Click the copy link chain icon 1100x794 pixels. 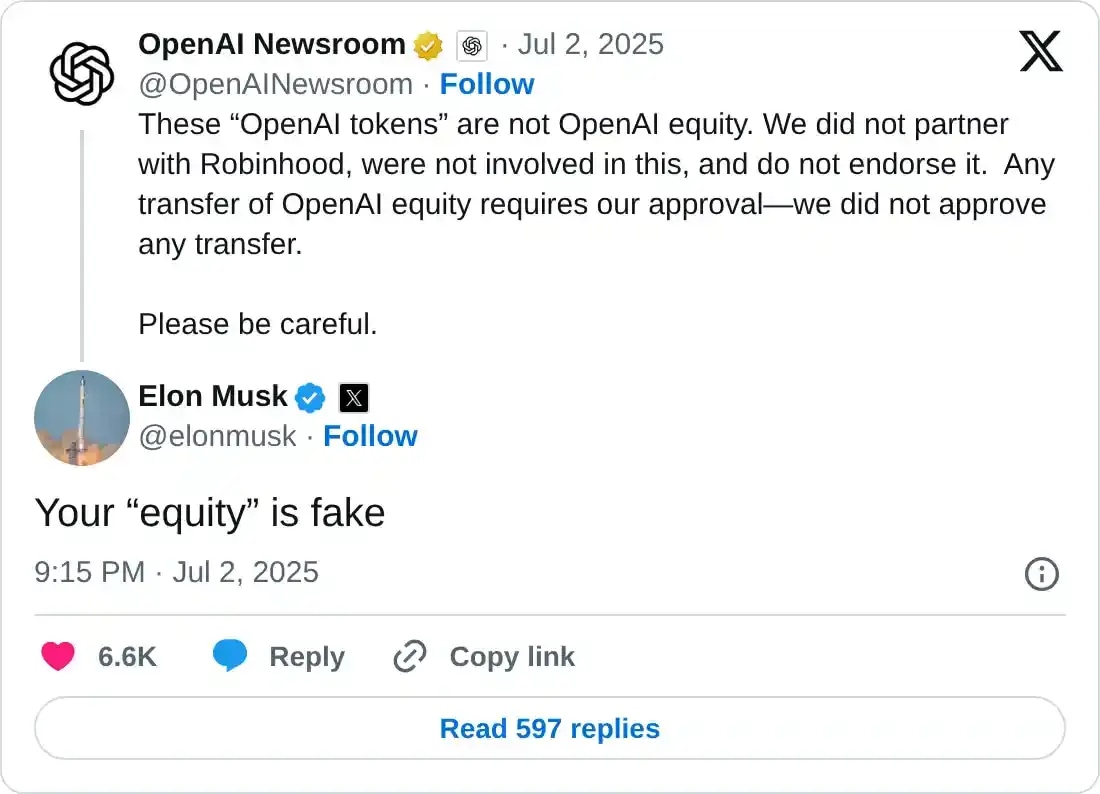(408, 656)
